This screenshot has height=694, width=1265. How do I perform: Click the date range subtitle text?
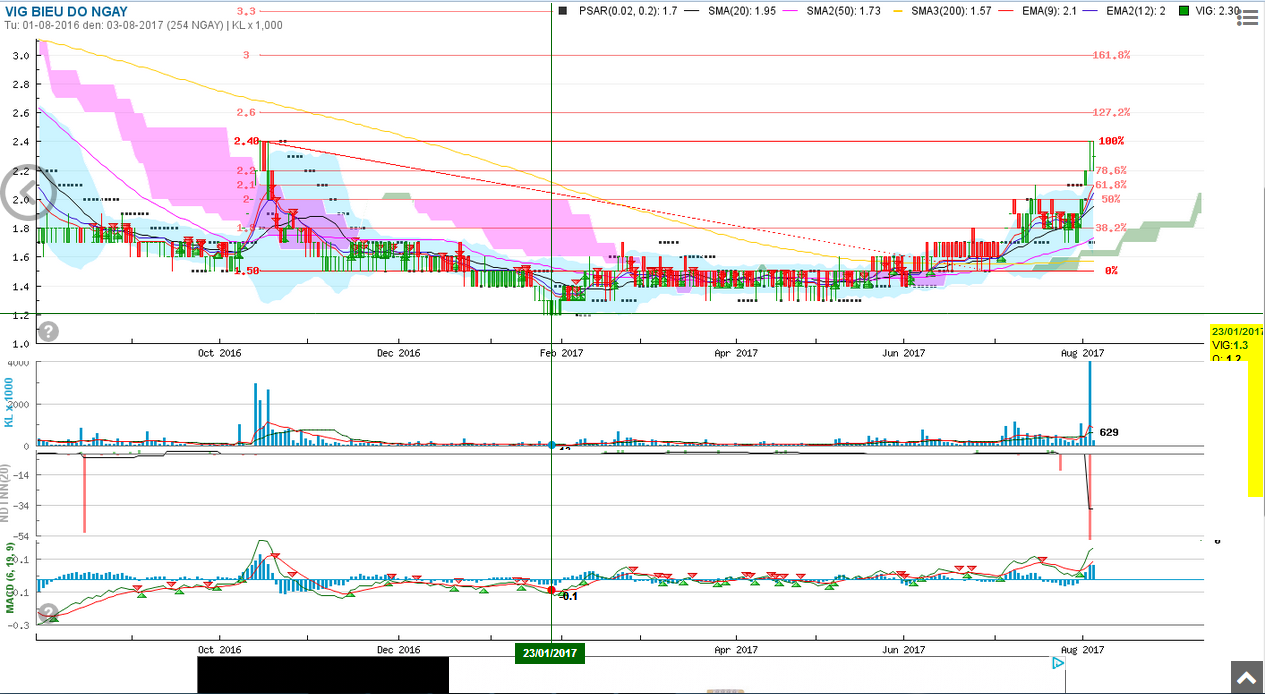(x=143, y=25)
